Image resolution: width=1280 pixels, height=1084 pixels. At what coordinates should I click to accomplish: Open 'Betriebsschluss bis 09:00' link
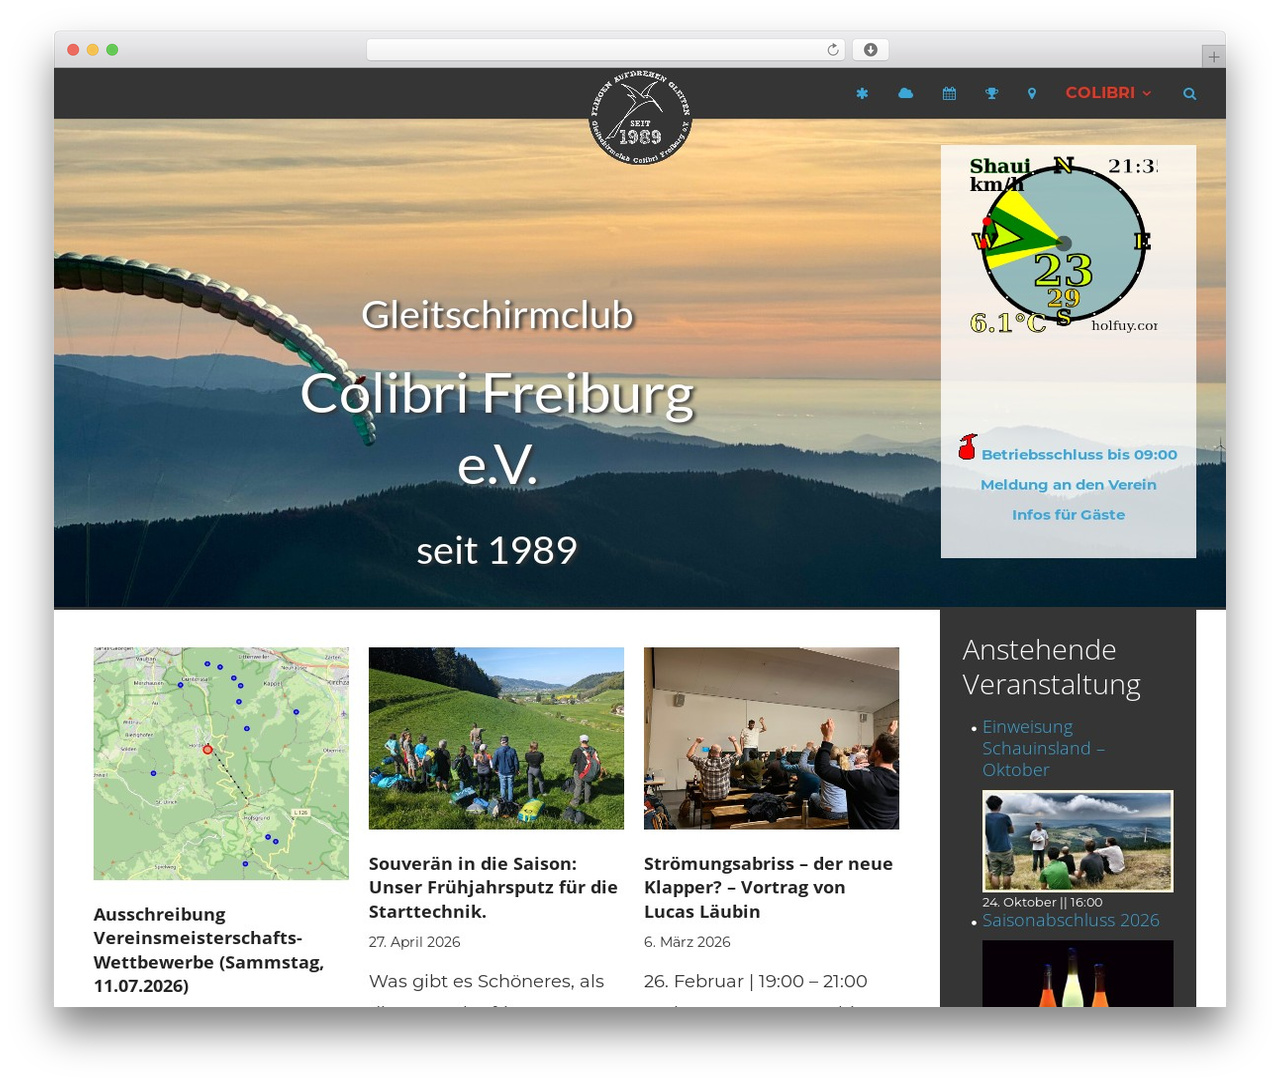point(1079,454)
